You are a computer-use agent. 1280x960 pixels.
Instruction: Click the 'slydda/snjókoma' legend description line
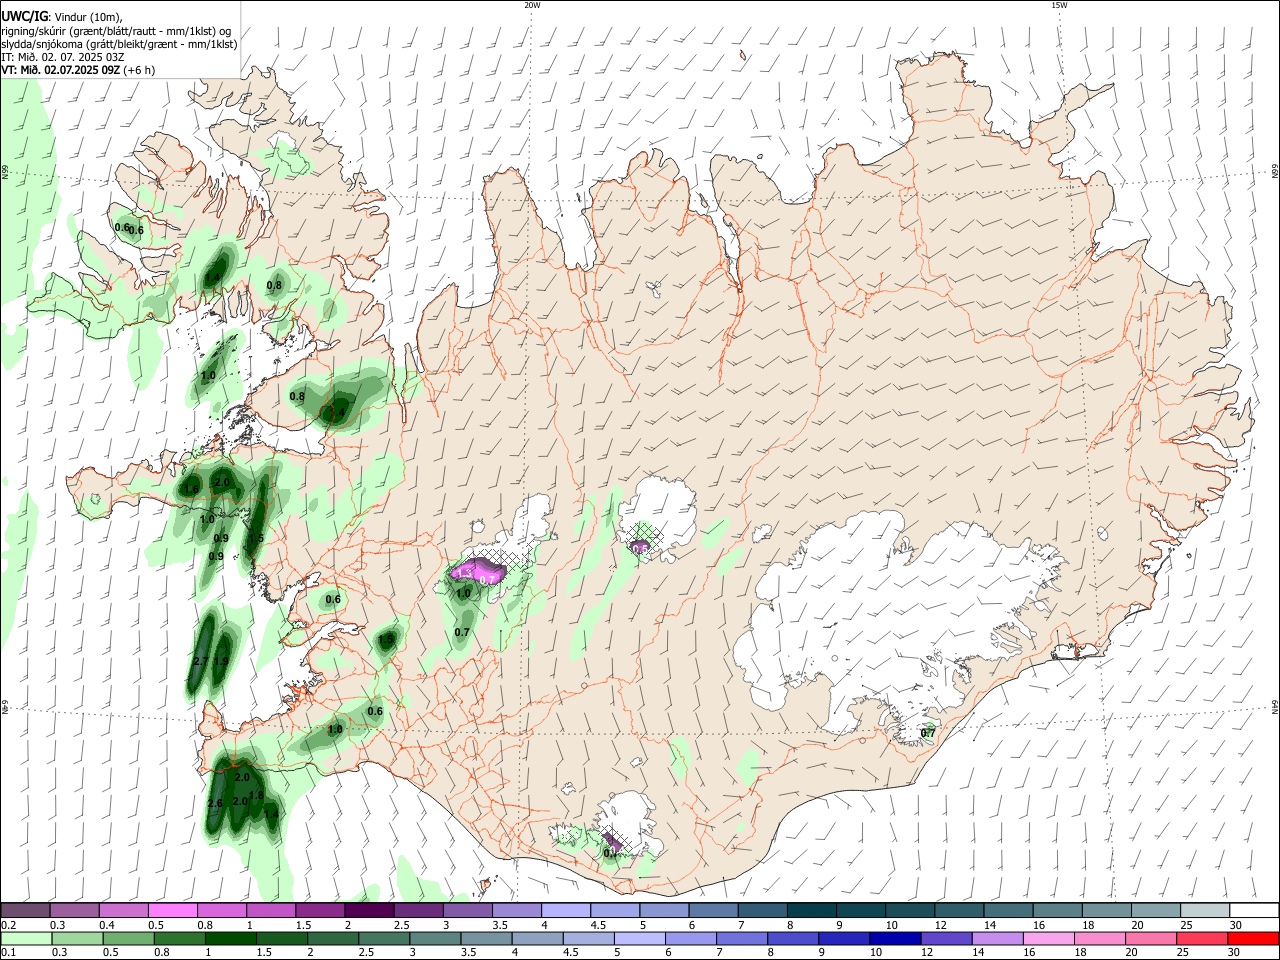coord(119,44)
